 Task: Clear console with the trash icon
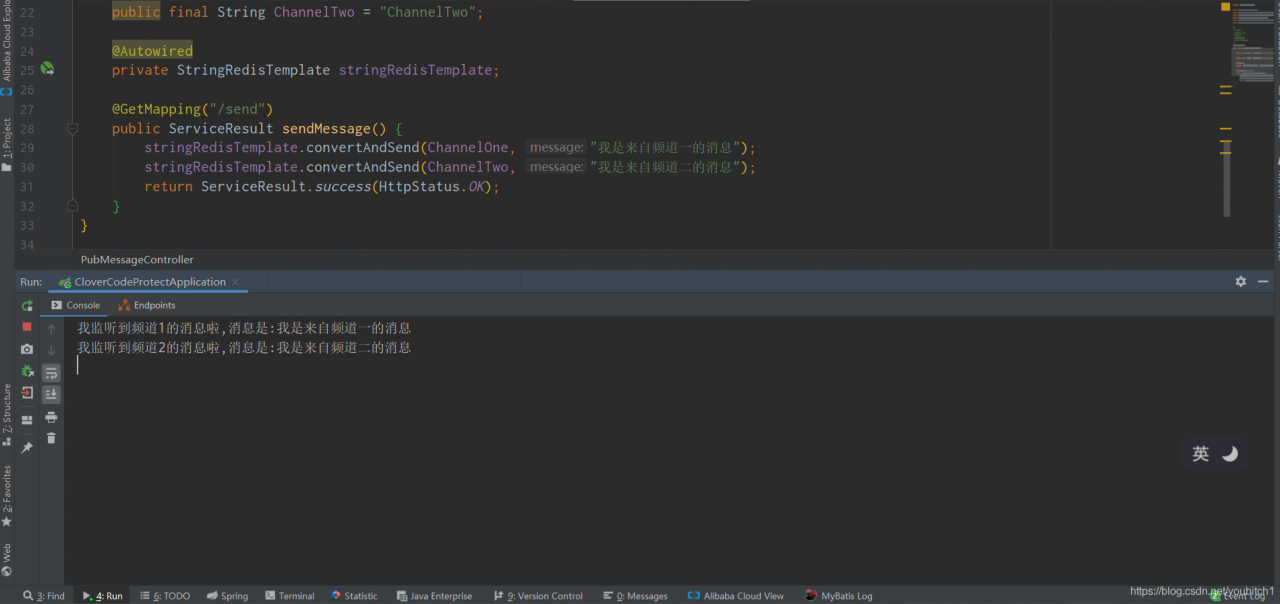click(51, 438)
